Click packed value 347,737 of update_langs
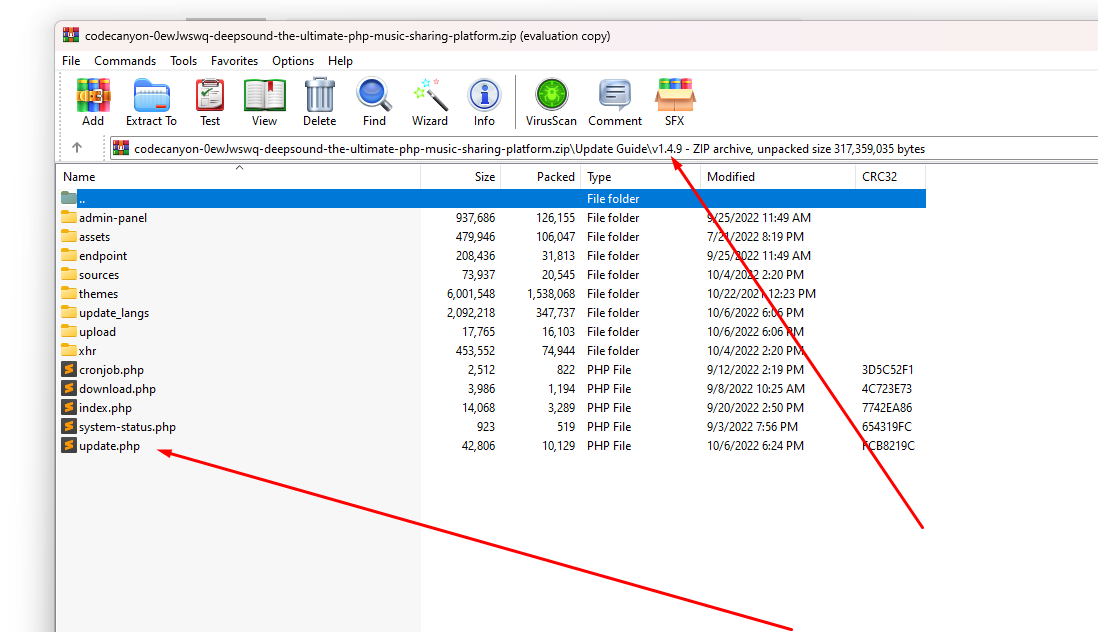This screenshot has height=632, width=1098. (555, 313)
